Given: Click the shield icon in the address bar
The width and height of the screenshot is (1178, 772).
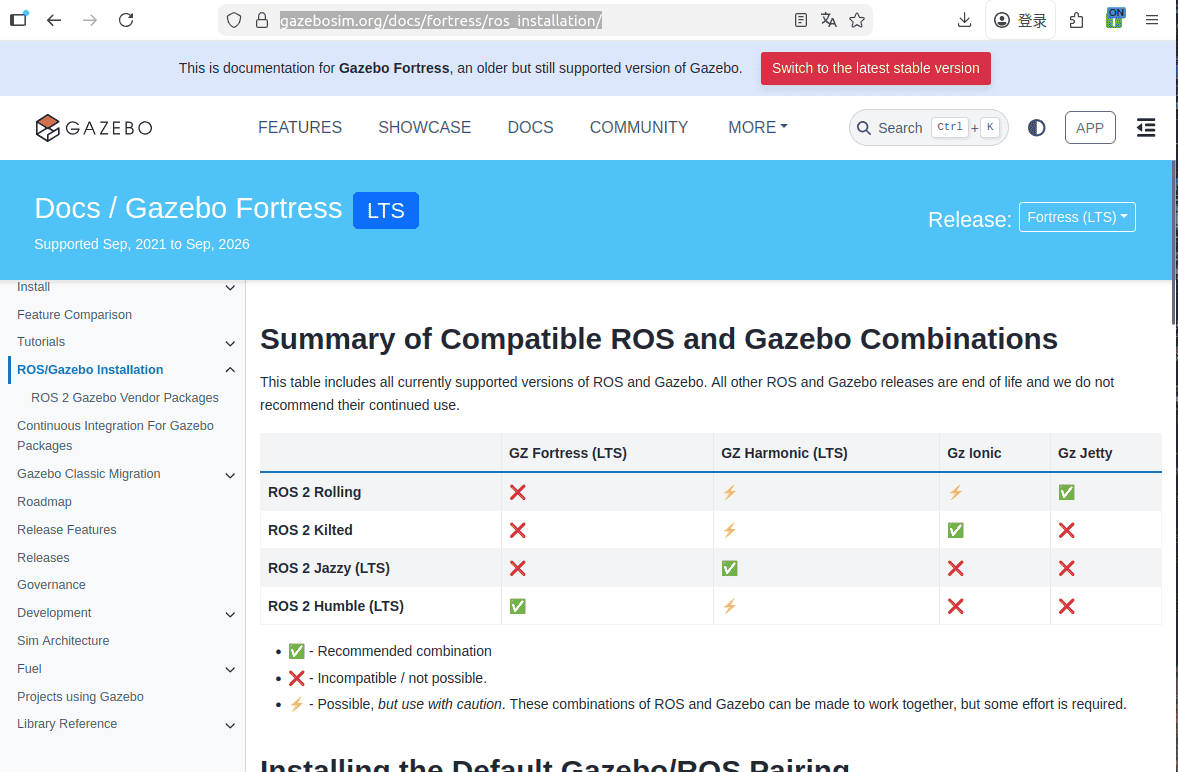Looking at the screenshot, I should [232, 19].
